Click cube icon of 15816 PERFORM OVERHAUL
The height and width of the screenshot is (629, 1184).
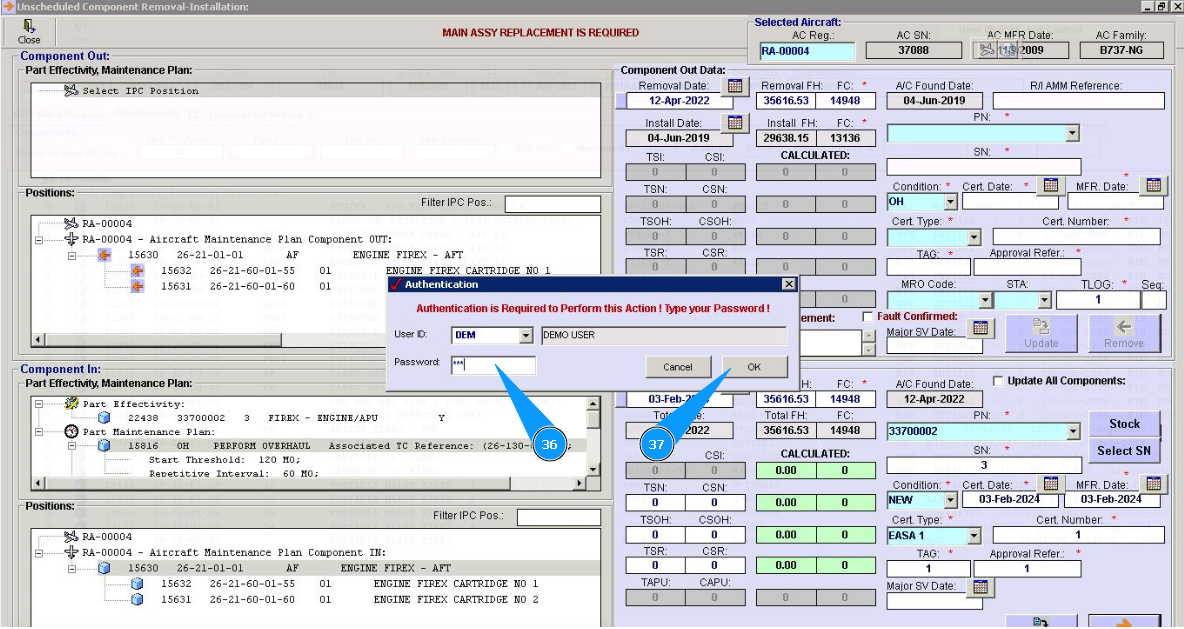(x=104, y=446)
